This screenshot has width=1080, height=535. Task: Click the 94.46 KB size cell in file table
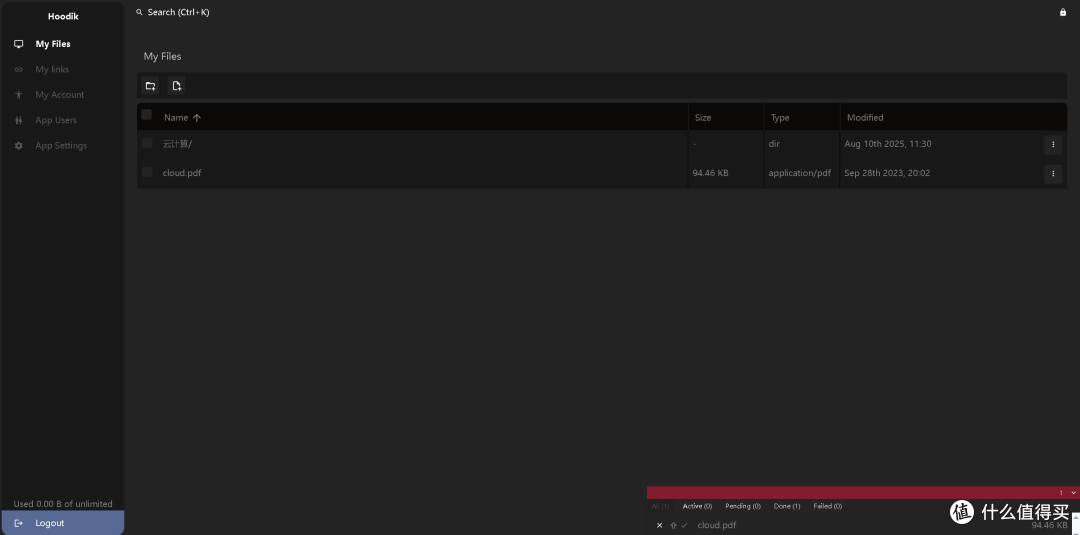[x=710, y=173]
